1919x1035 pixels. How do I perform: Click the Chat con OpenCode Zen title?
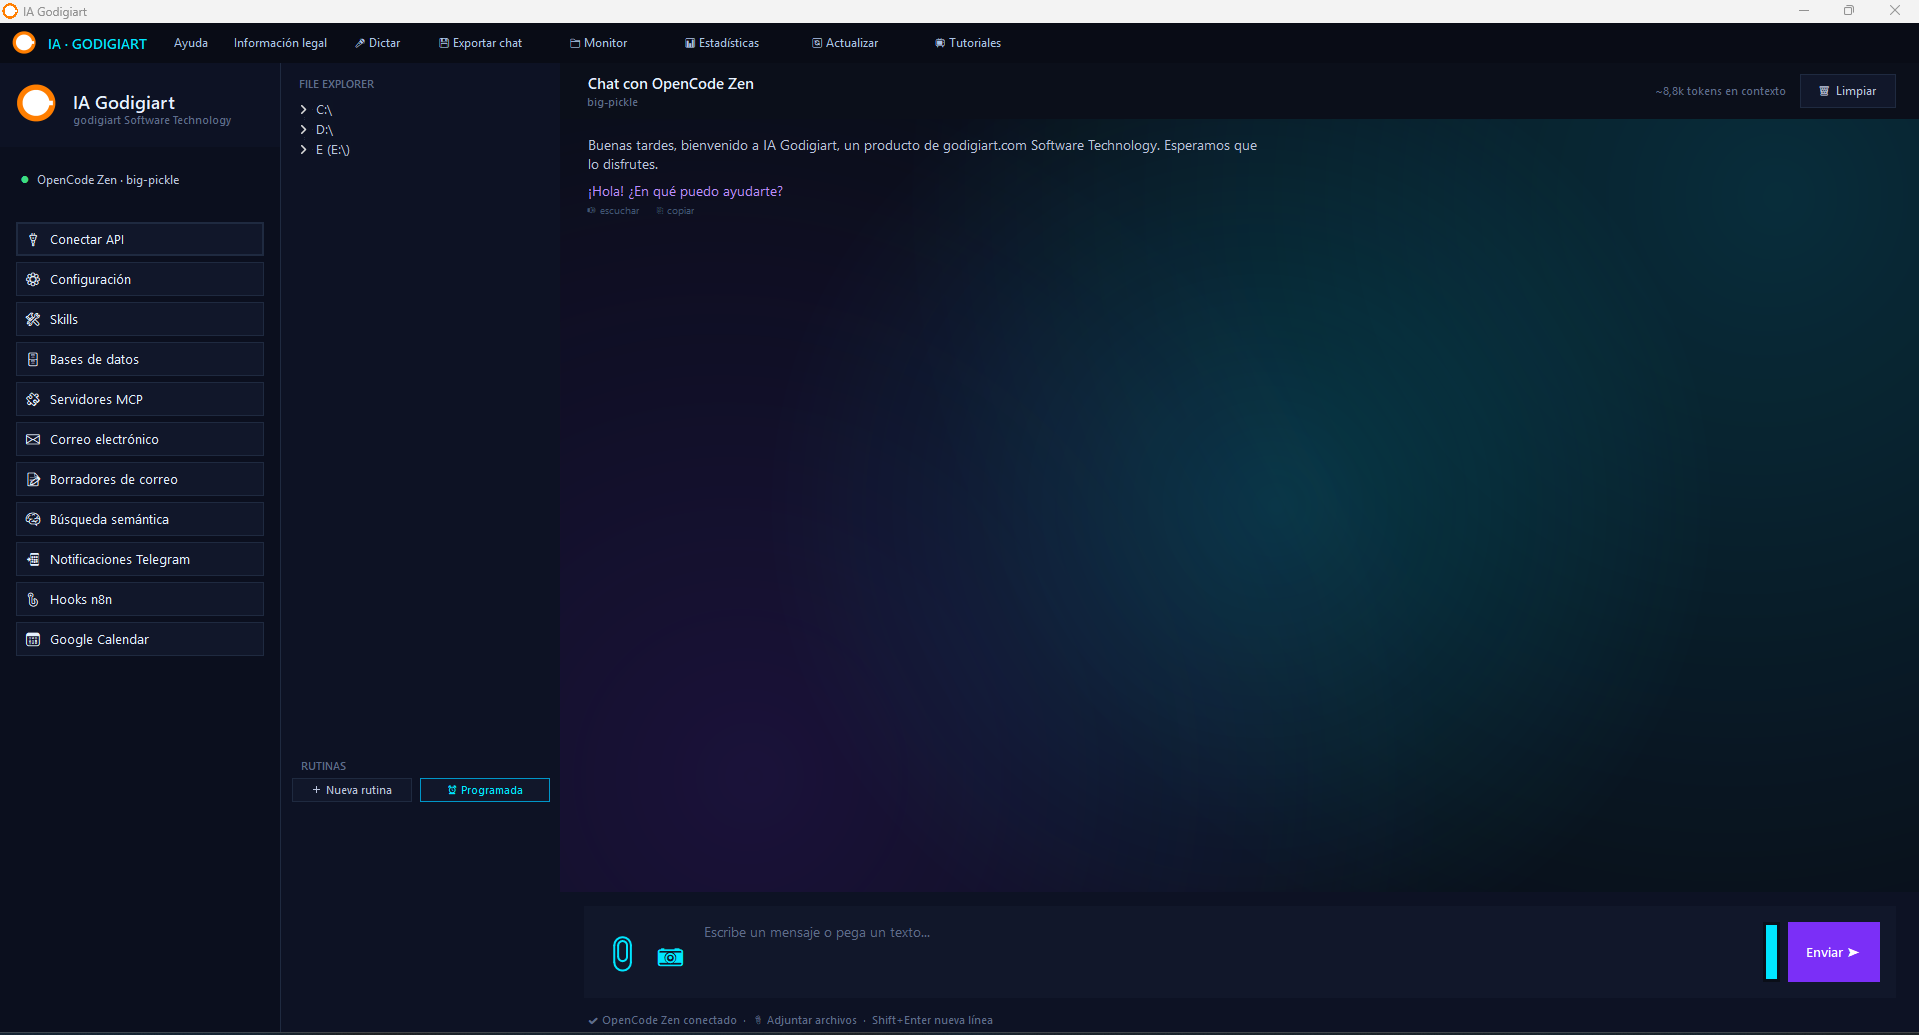point(671,84)
